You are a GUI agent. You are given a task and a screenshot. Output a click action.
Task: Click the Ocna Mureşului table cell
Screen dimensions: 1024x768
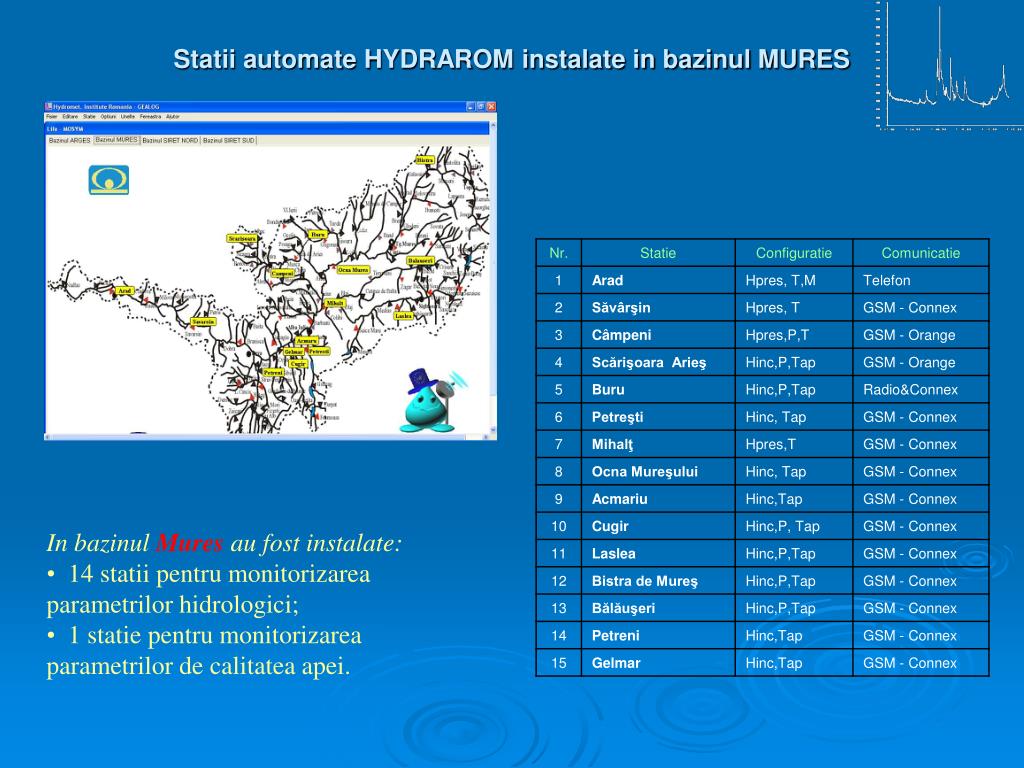[x=658, y=472]
